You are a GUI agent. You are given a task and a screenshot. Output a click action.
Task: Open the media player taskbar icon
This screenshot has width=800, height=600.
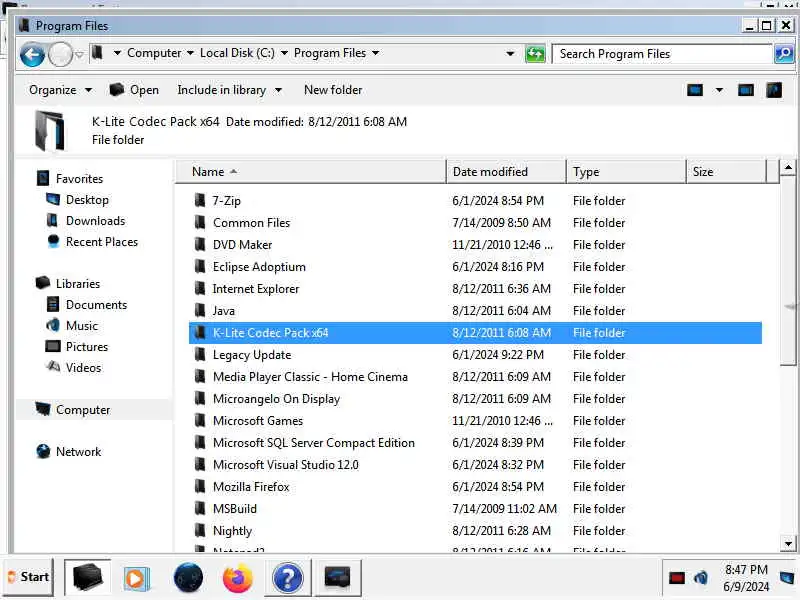136,578
